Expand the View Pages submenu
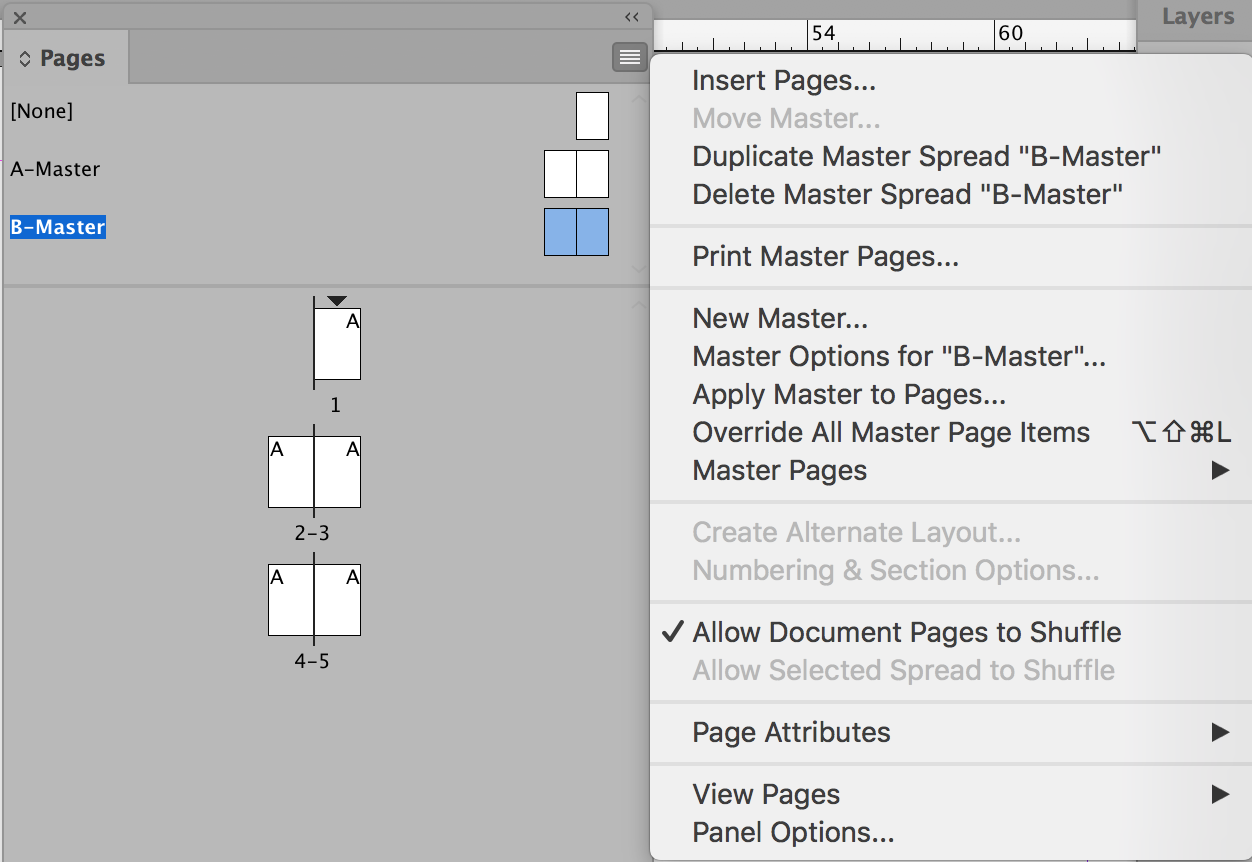1252x862 pixels. pos(766,794)
